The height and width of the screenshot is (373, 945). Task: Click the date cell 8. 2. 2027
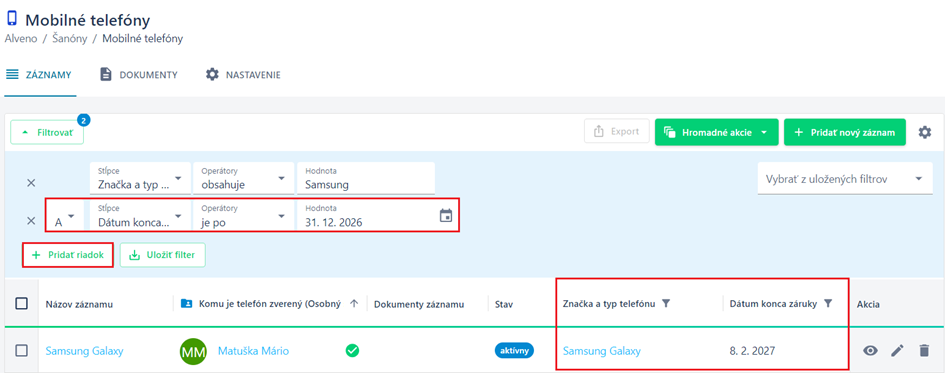coord(752,351)
